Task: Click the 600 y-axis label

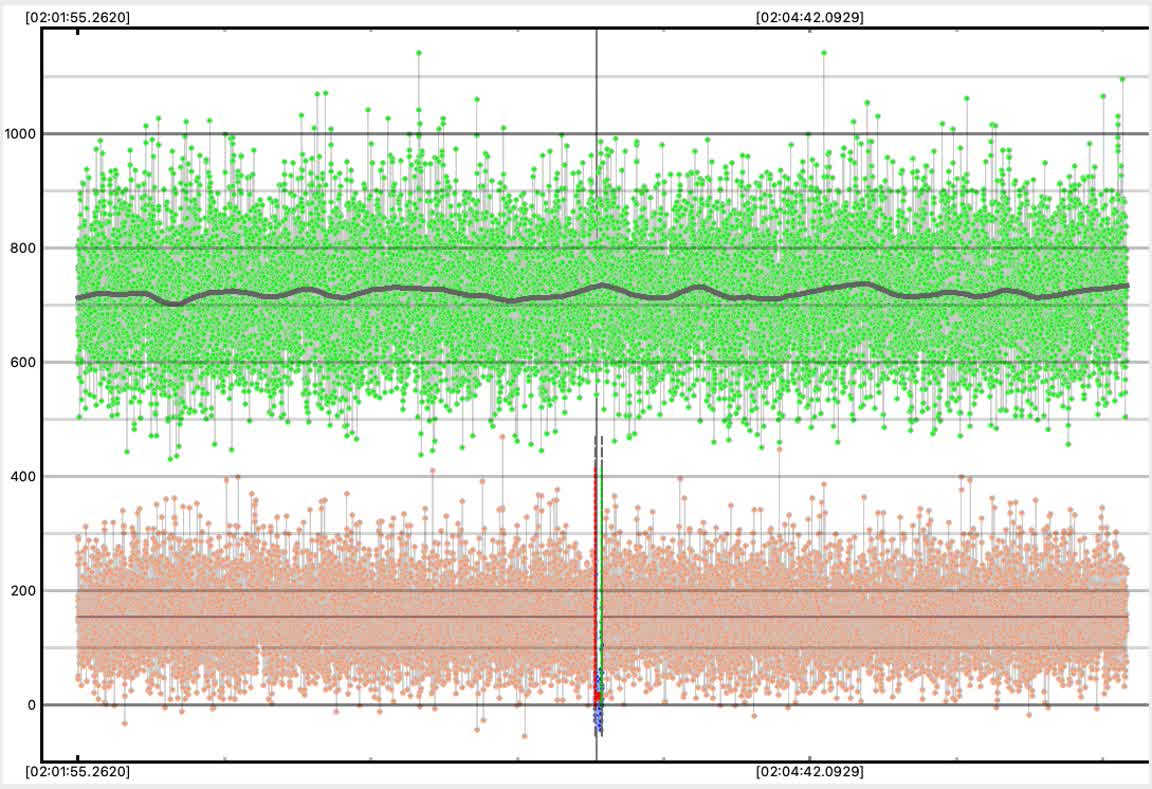Action: point(23,362)
